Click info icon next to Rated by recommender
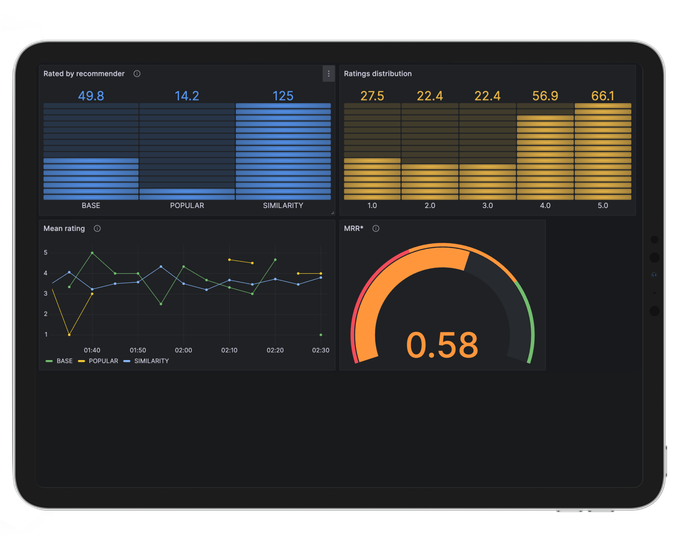 pos(137,74)
